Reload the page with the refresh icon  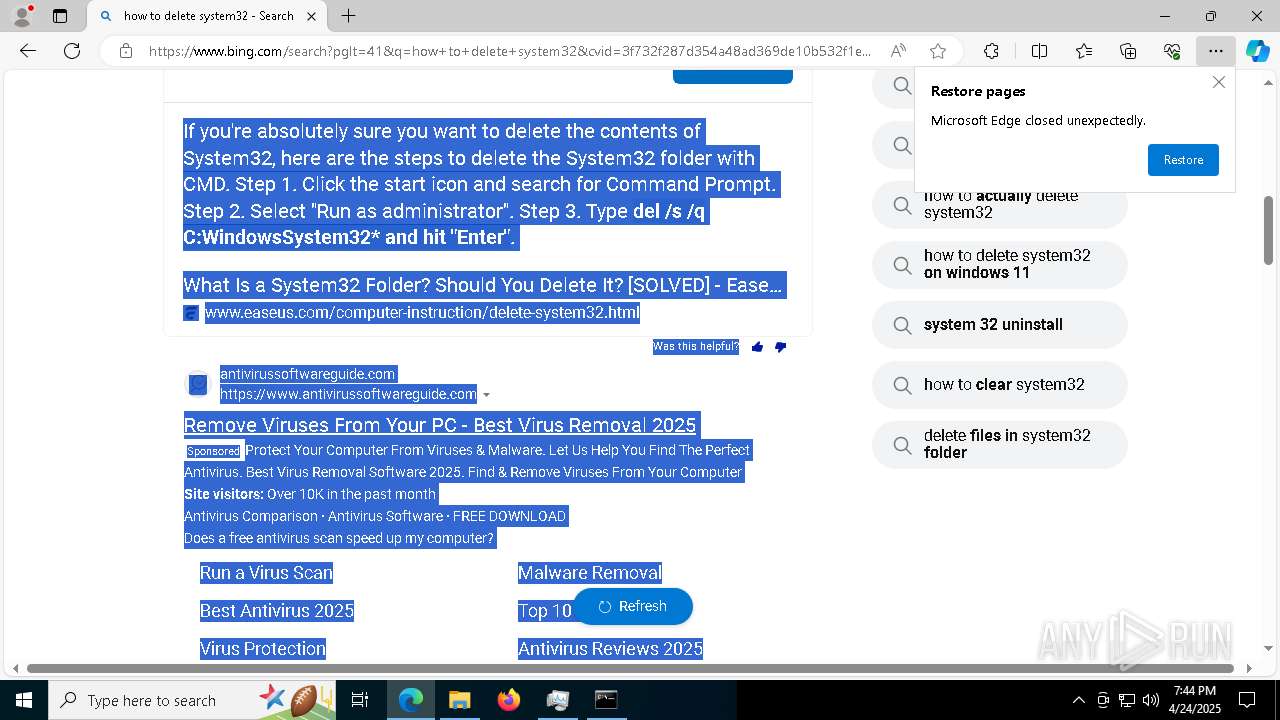tap(72, 51)
